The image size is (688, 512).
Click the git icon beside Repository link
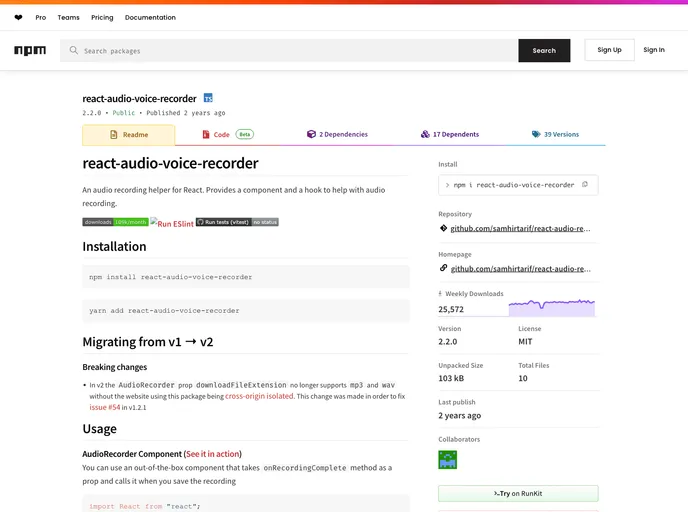pos(443,228)
